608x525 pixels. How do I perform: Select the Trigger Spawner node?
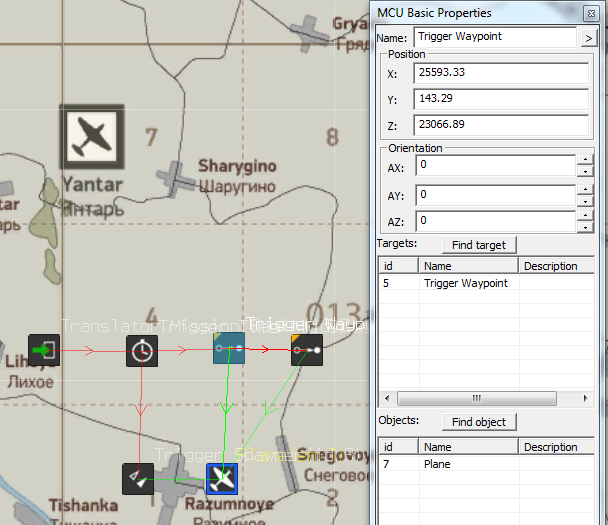pyautogui.click(x=138, y=479)
